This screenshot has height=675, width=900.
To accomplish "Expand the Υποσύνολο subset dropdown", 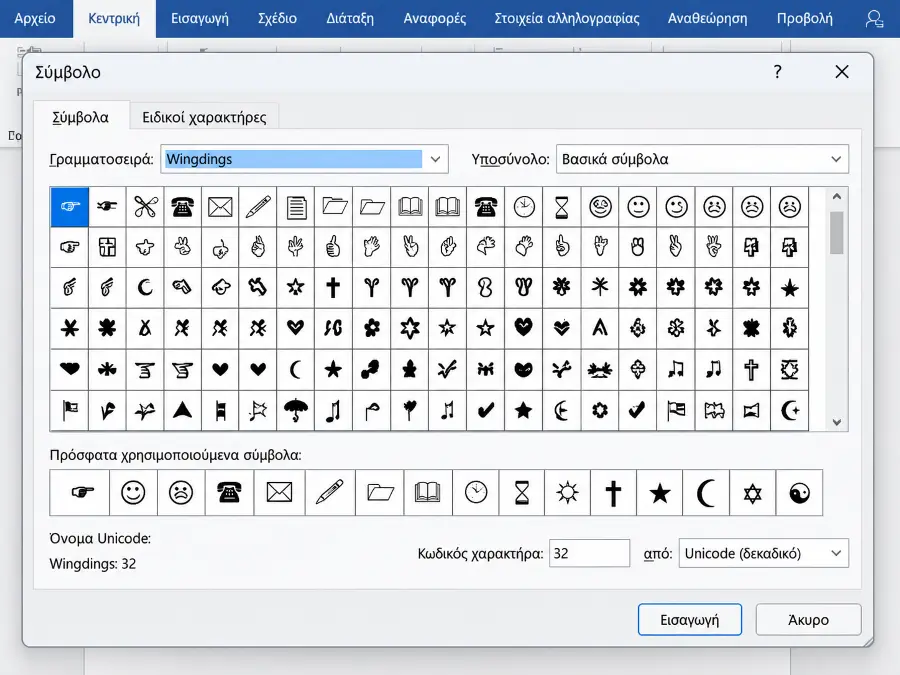I will tap(703, 159).
